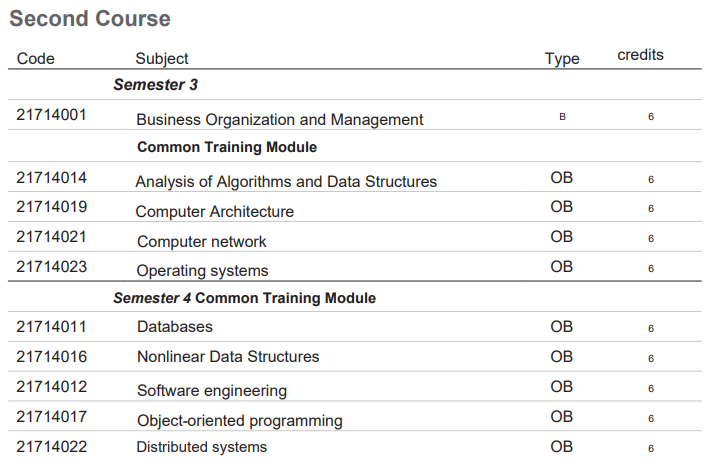Open the Distributed systems subject
The width and height of the screenshot is (709, 475).
(x=202, y=447)
